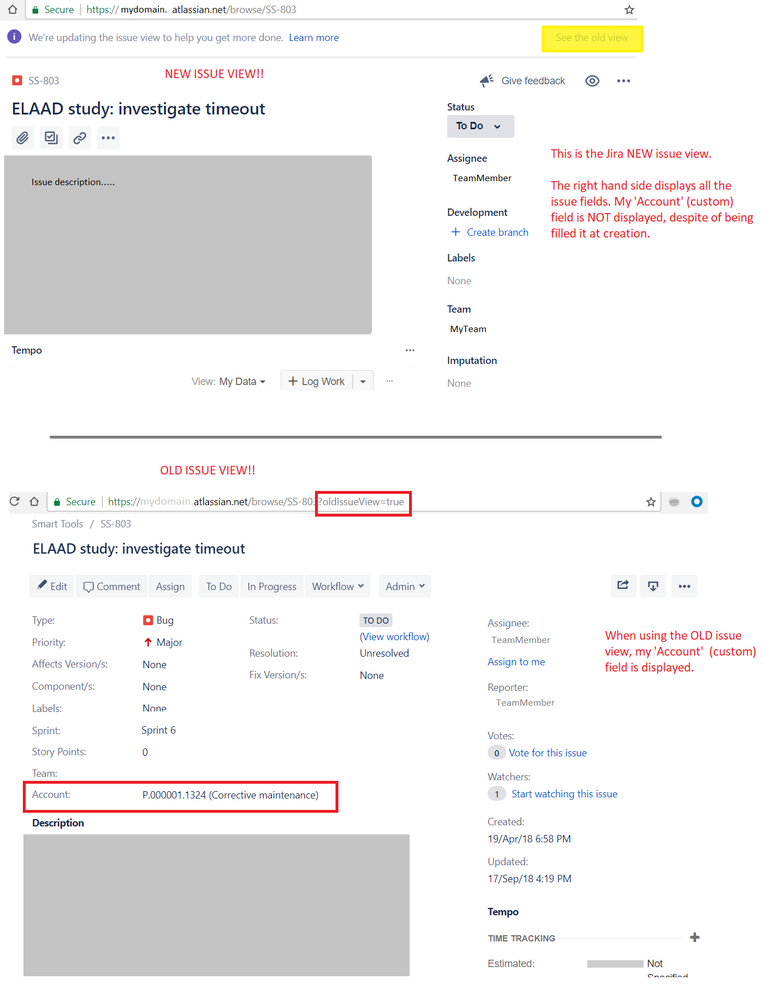Open the Admin dropdown menu
Viewport: 777px width, 999px height.
pos(404,586)
